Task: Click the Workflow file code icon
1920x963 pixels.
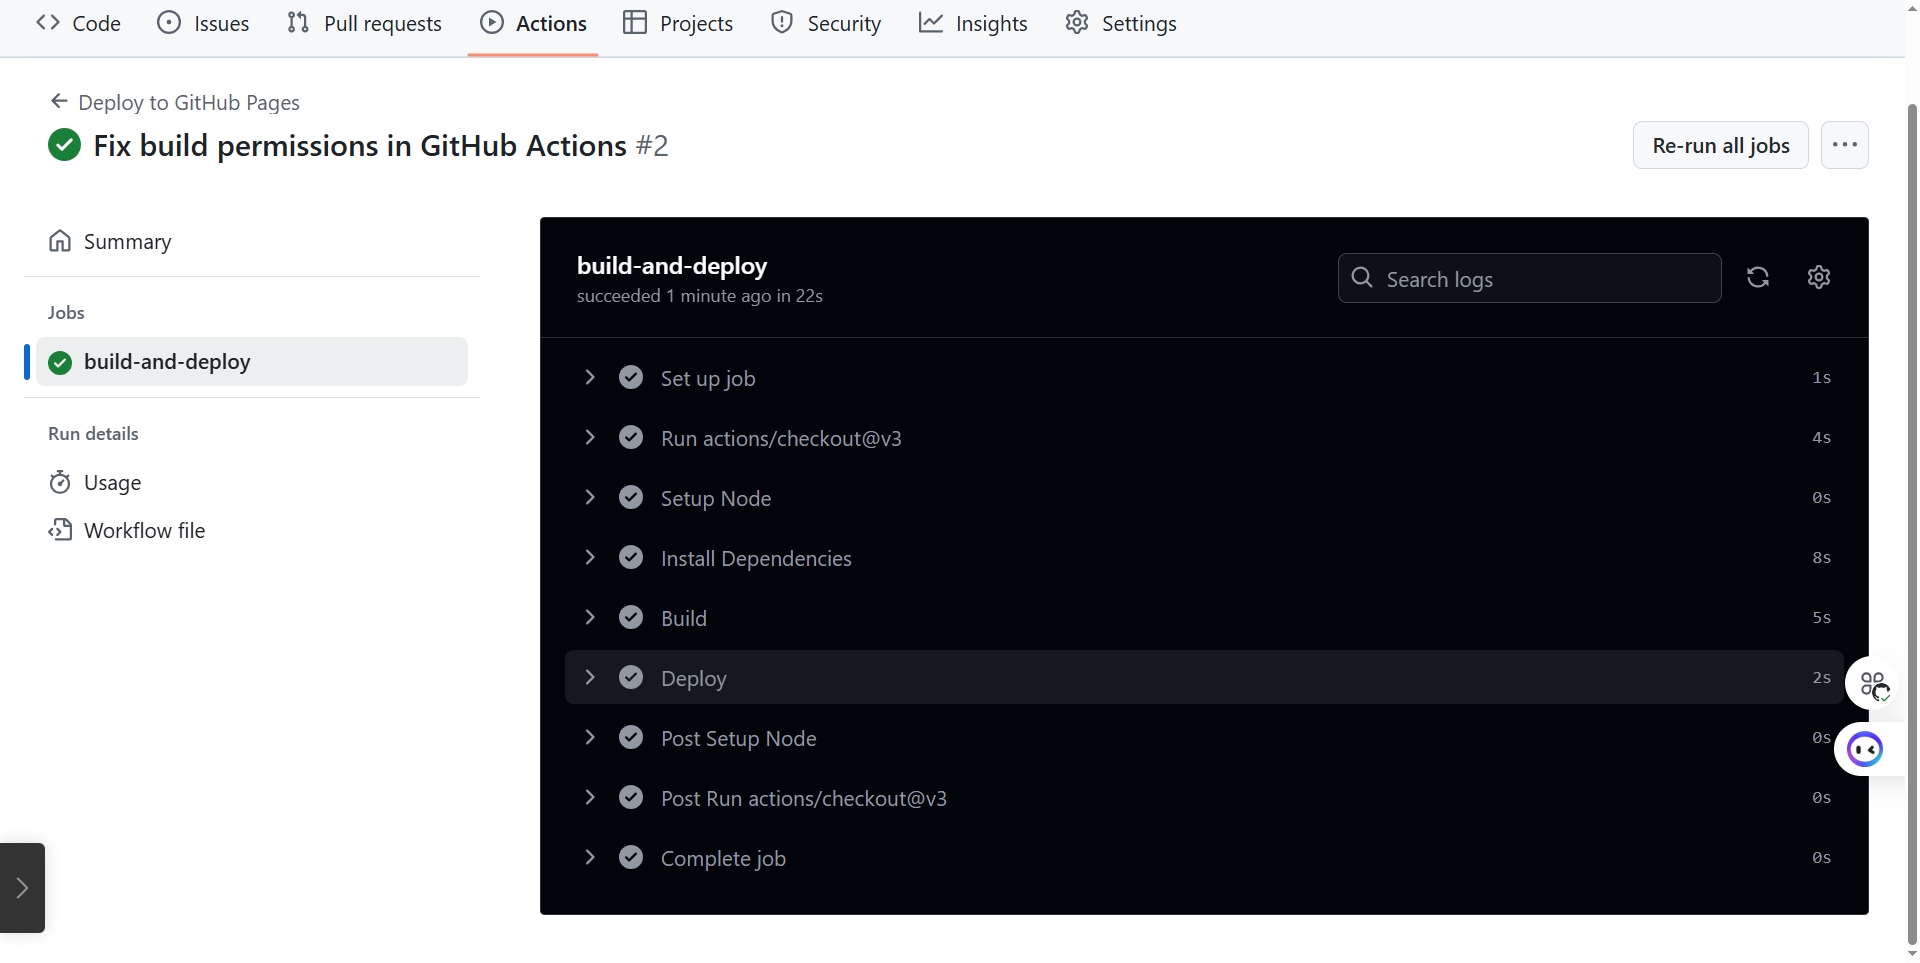Action: (60, 530)
